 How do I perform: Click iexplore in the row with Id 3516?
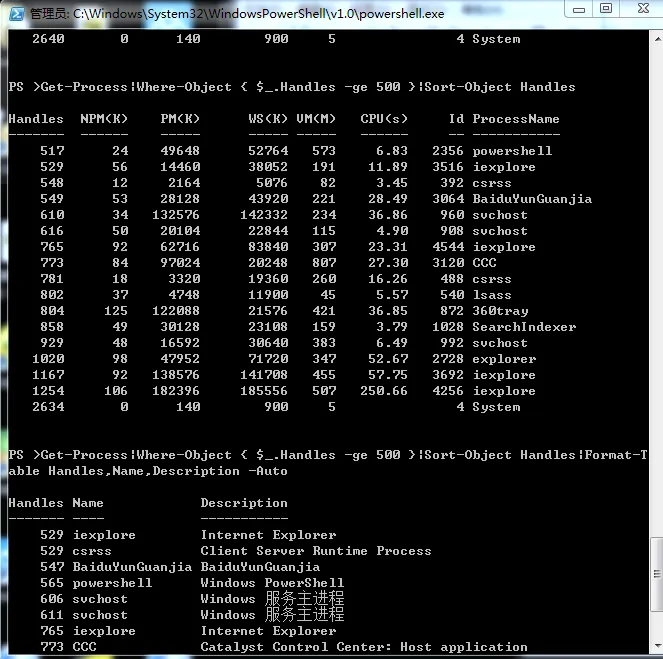[x=504, y=167]
